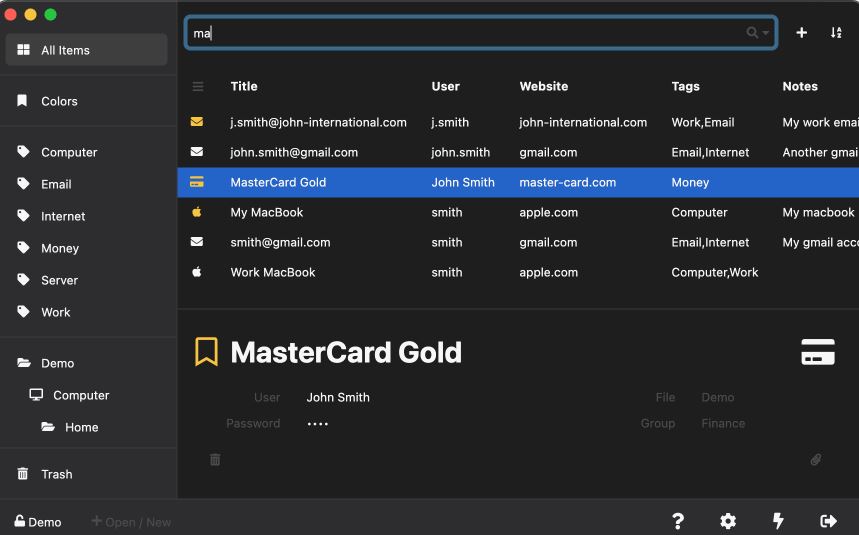The height and width of the screenshot is (535, 859).
Task: Click the User field value John Smith
Action: point(338,398)
